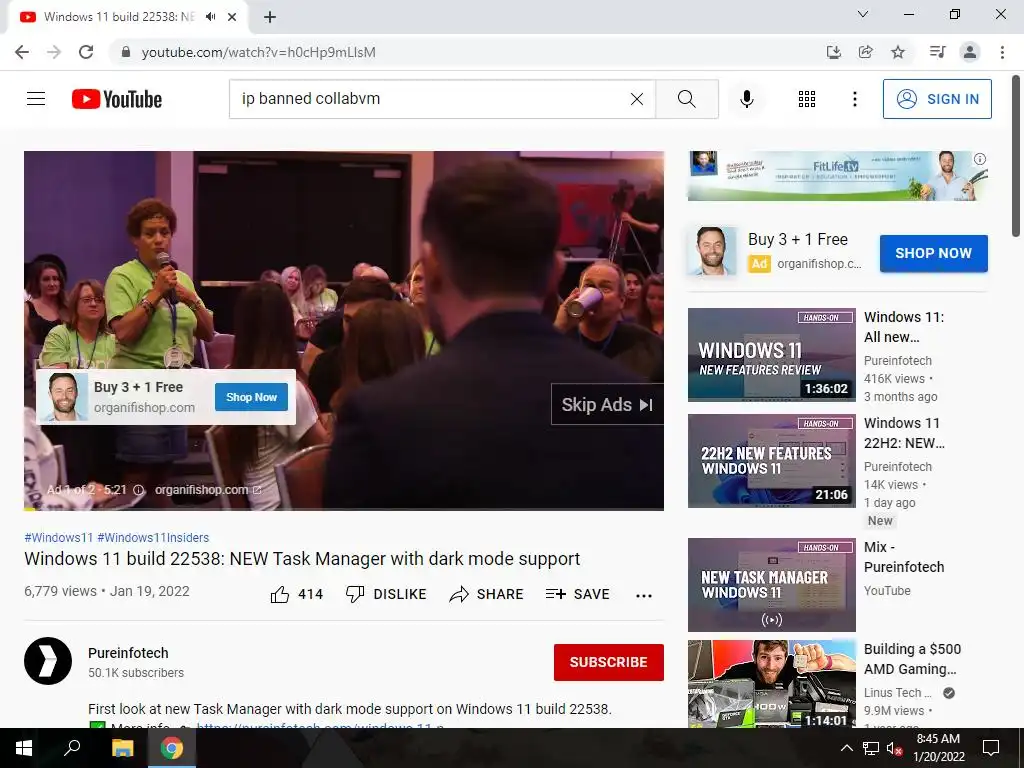Share this page from the address bar

click(x=866, y=52)
